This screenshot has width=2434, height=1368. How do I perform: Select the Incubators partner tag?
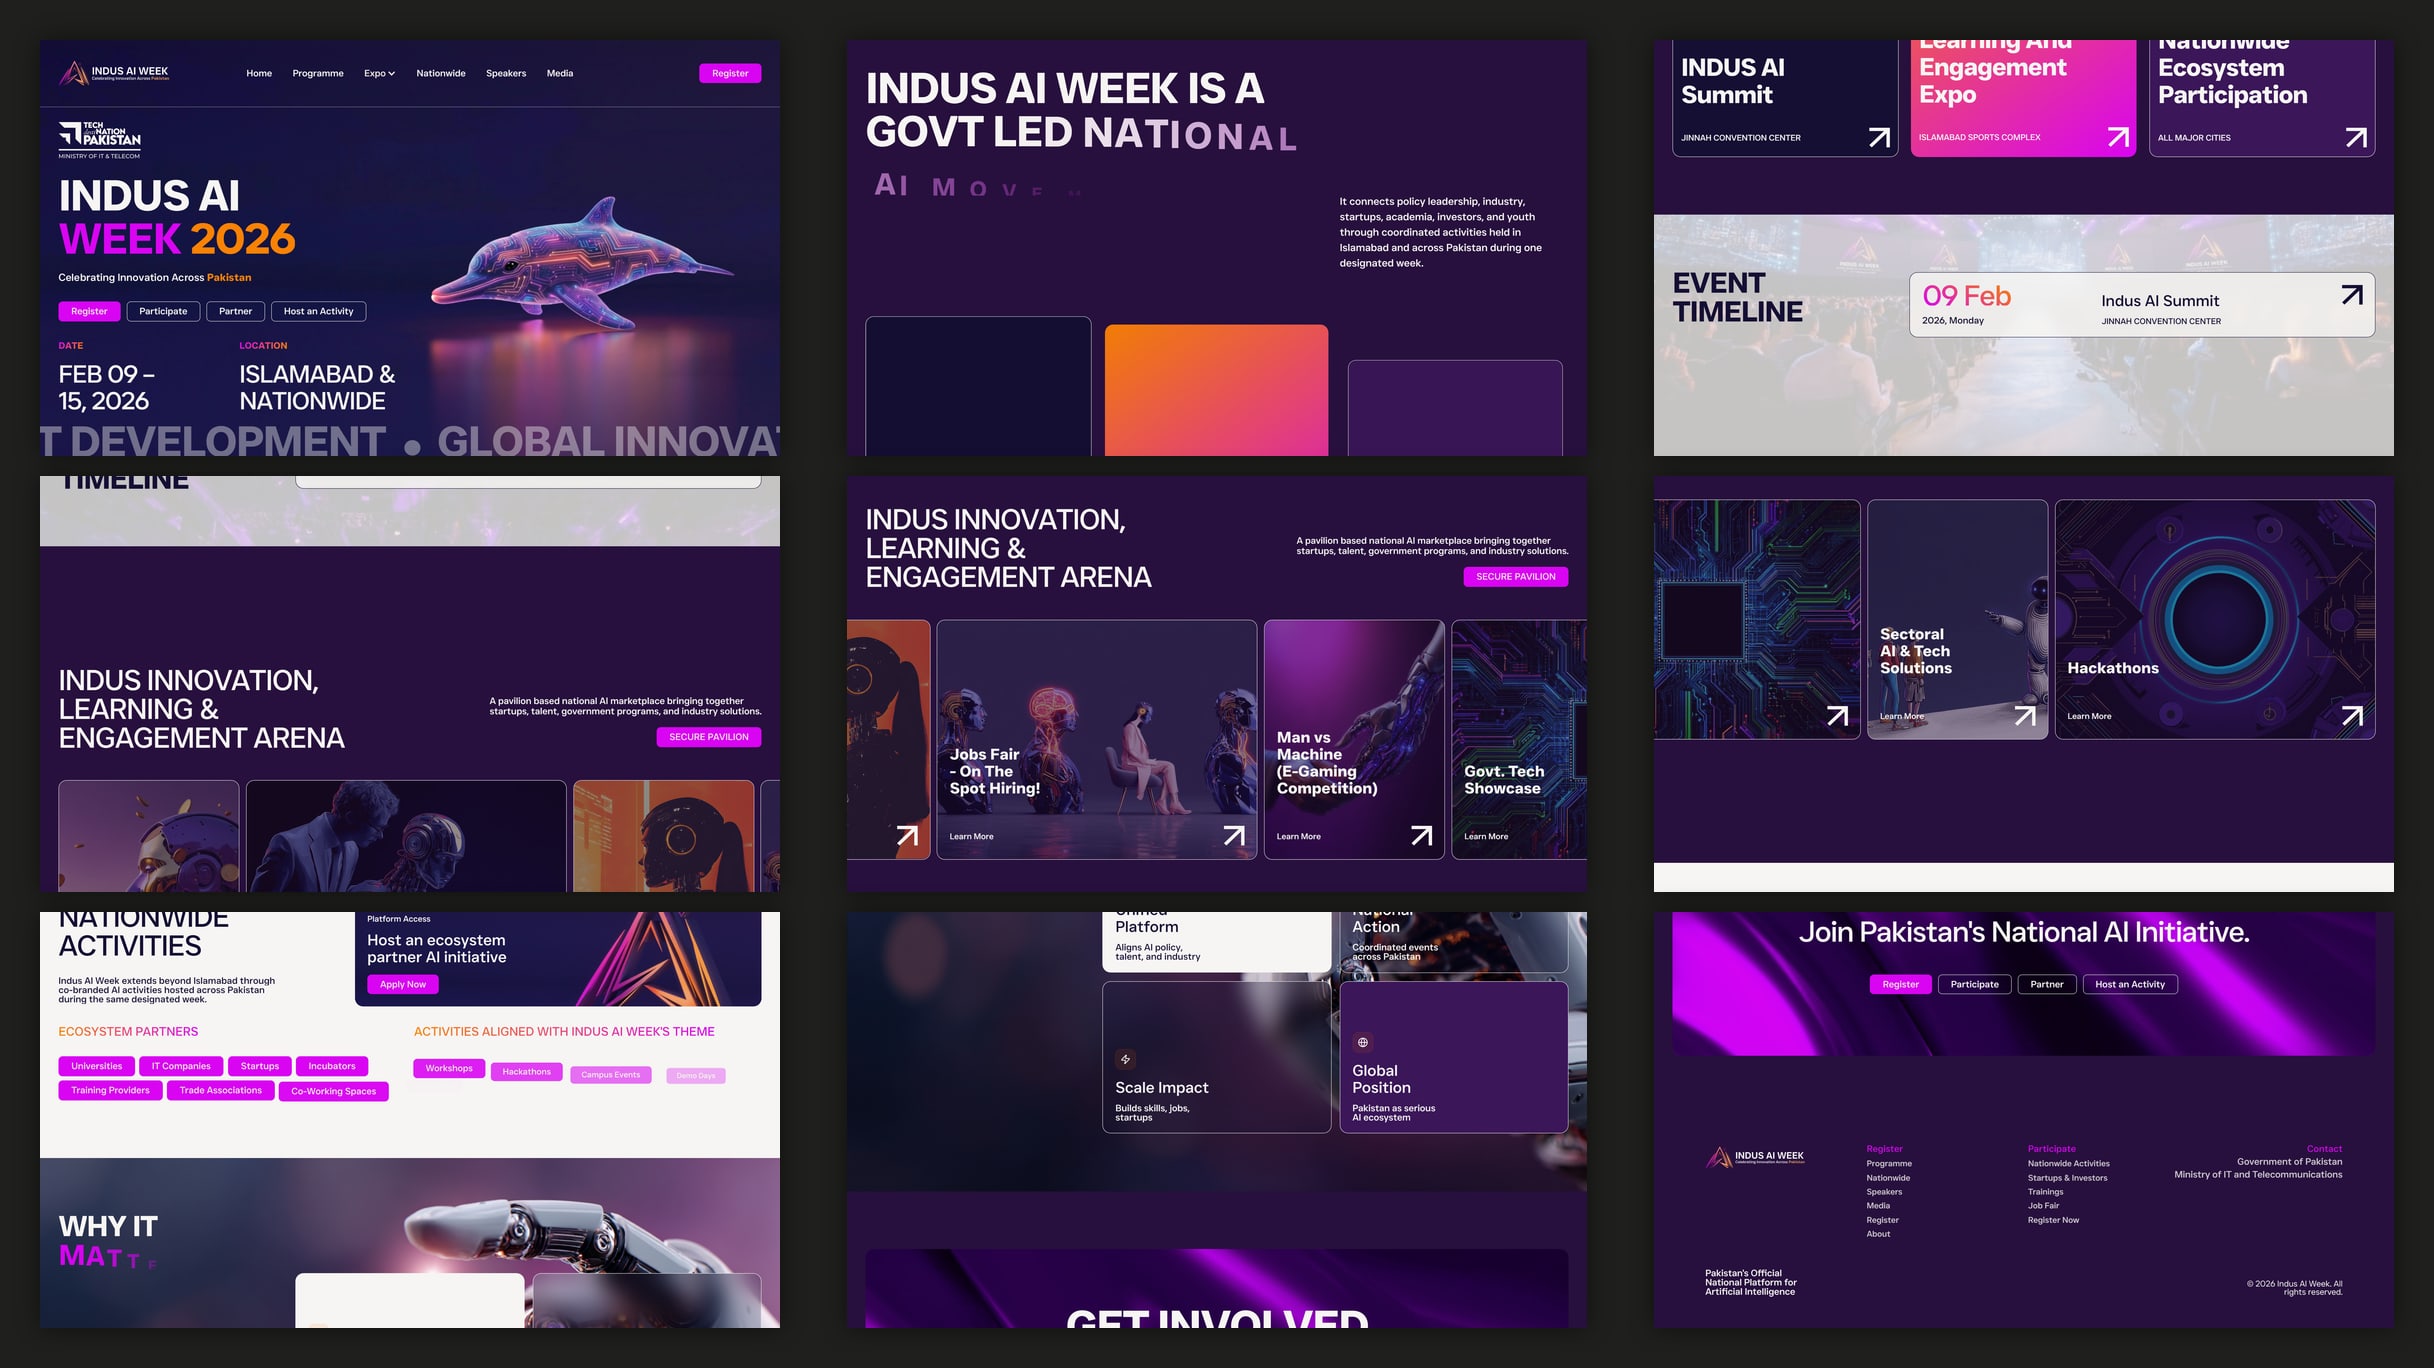pyautogui.click(x=332, y=1066)
